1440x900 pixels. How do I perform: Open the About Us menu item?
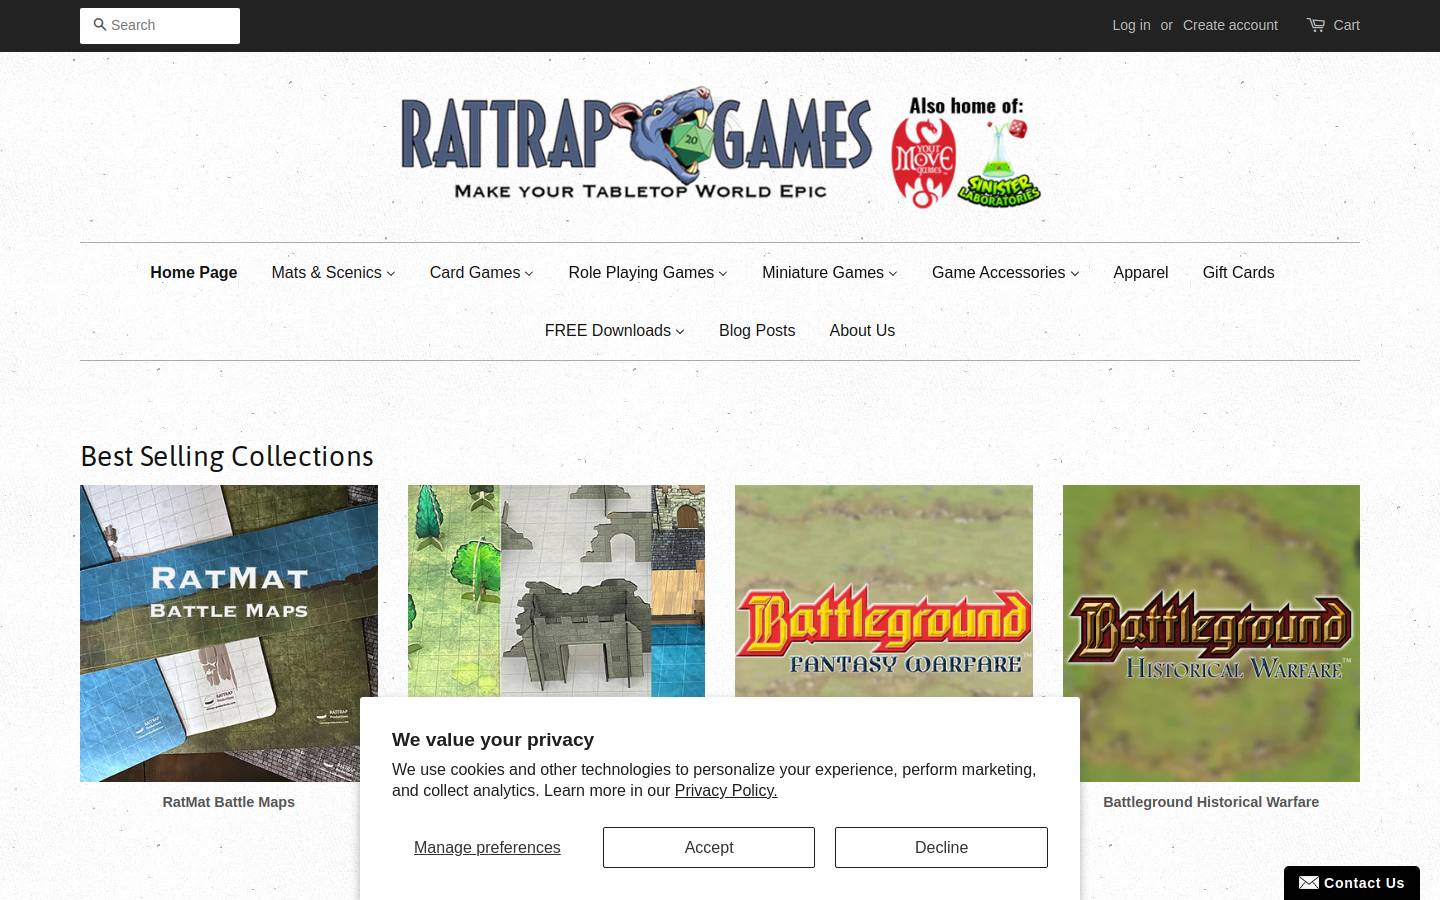[x=862, y=330]
